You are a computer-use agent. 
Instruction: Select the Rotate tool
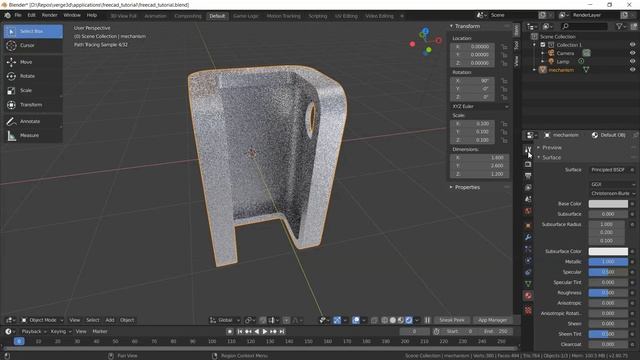(33, 76)
